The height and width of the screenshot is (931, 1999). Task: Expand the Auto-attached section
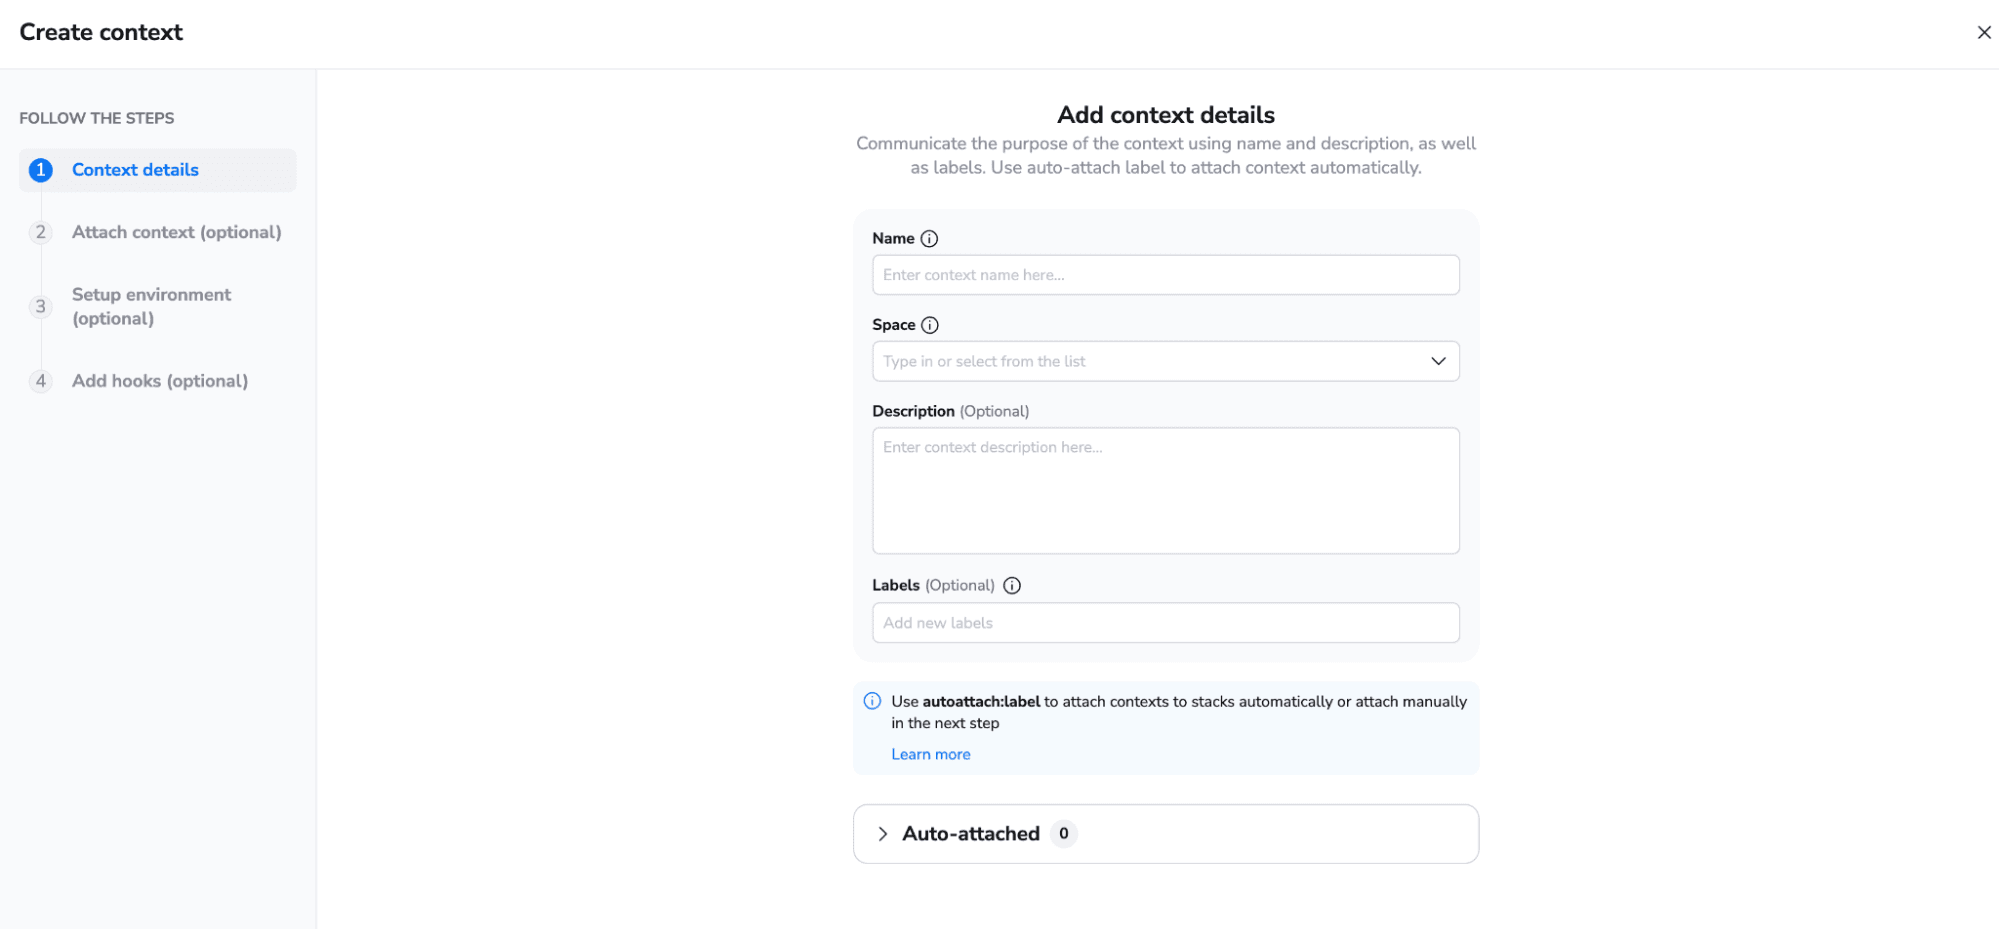tap(883, 833)
